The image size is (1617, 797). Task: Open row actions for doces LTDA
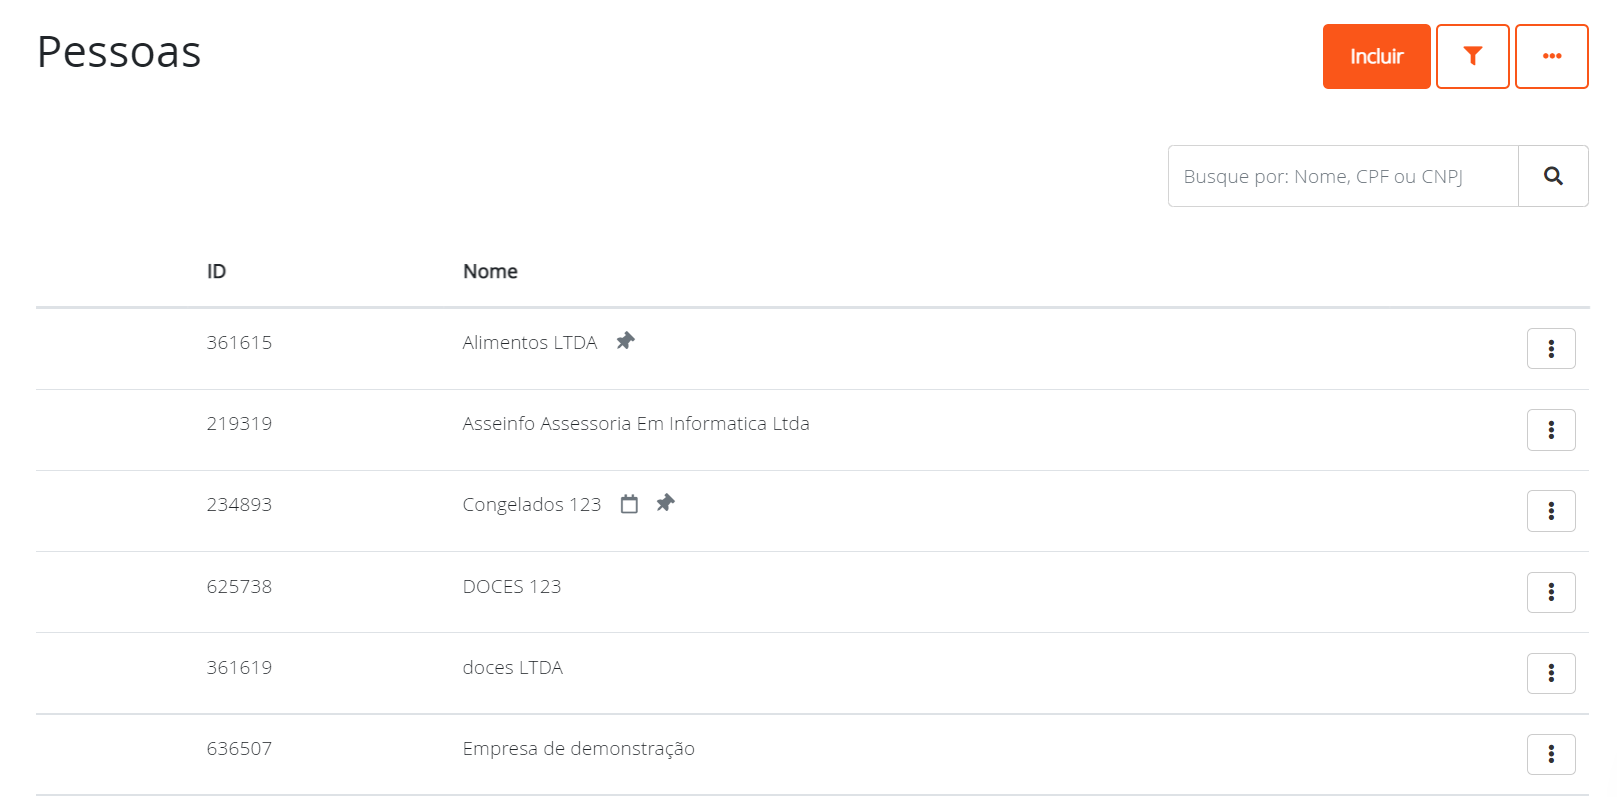click(1551, 673)
